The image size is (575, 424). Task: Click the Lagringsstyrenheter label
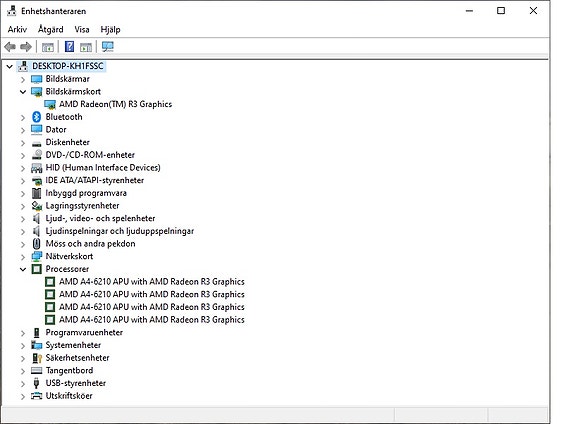(82, 206)
